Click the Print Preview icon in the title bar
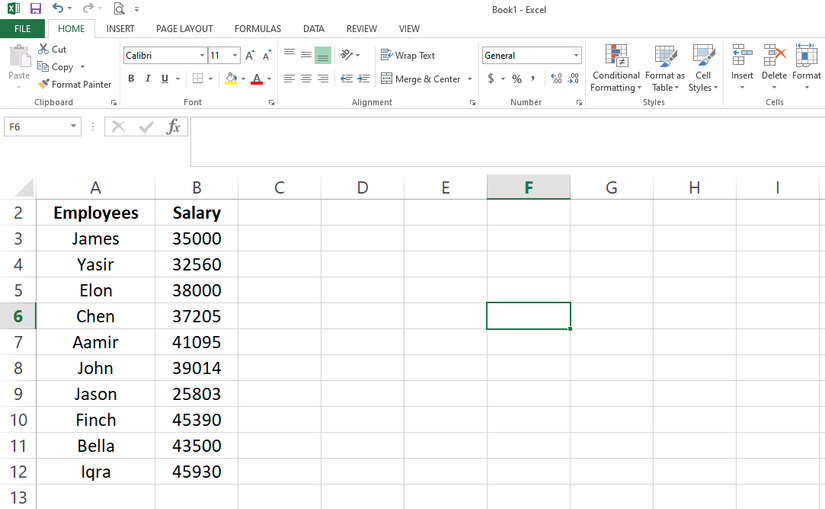The height and width of the screenshot is (509, 825). pos(119,8)
